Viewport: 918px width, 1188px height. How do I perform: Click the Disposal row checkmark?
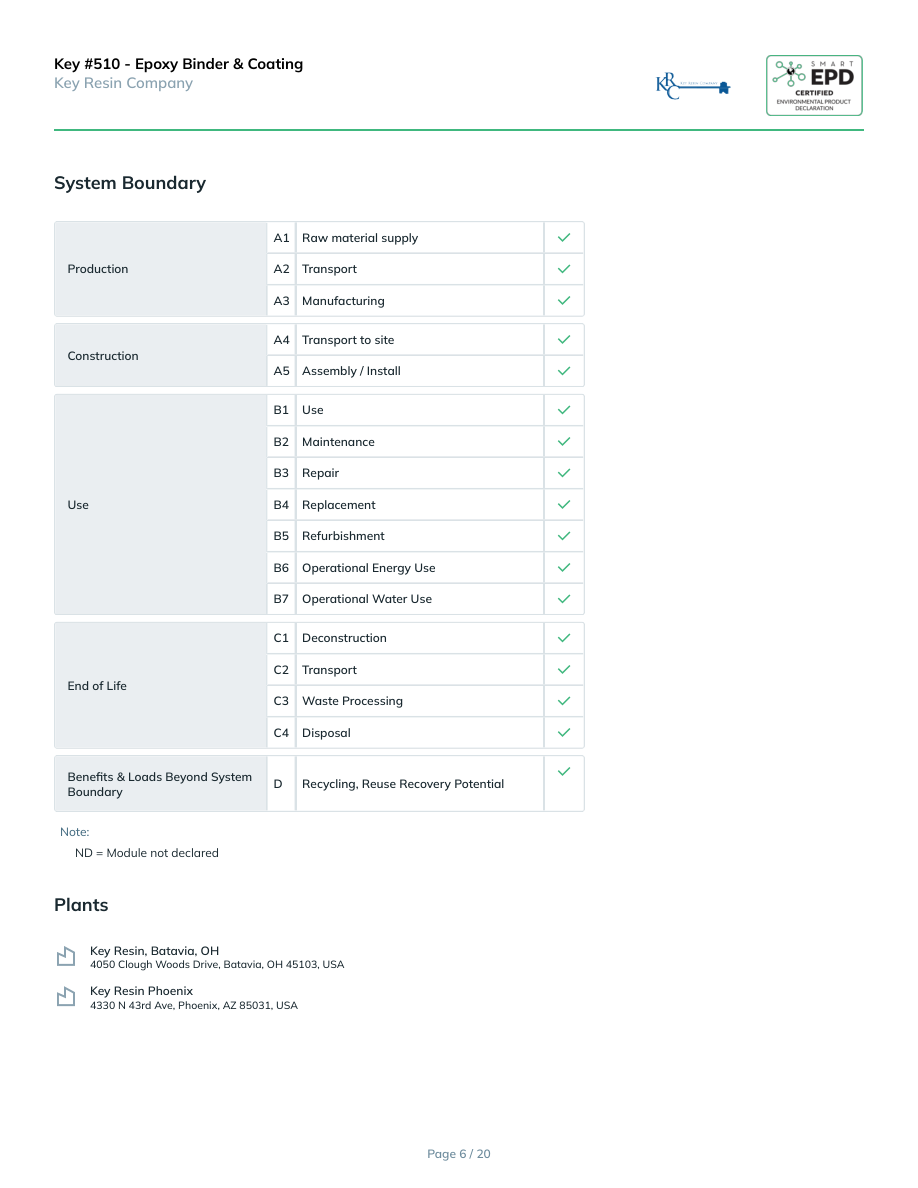click(564, 733)
